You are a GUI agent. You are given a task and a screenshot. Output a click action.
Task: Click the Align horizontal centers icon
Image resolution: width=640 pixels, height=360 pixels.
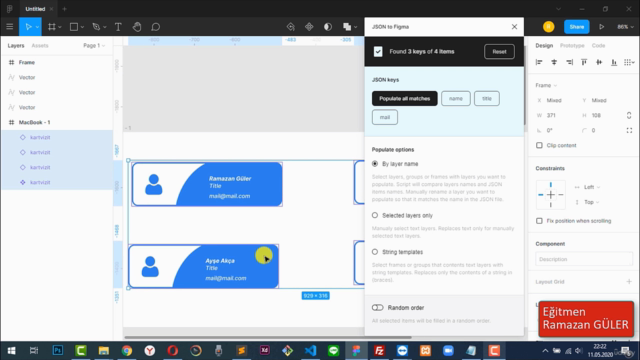(554, 62)
